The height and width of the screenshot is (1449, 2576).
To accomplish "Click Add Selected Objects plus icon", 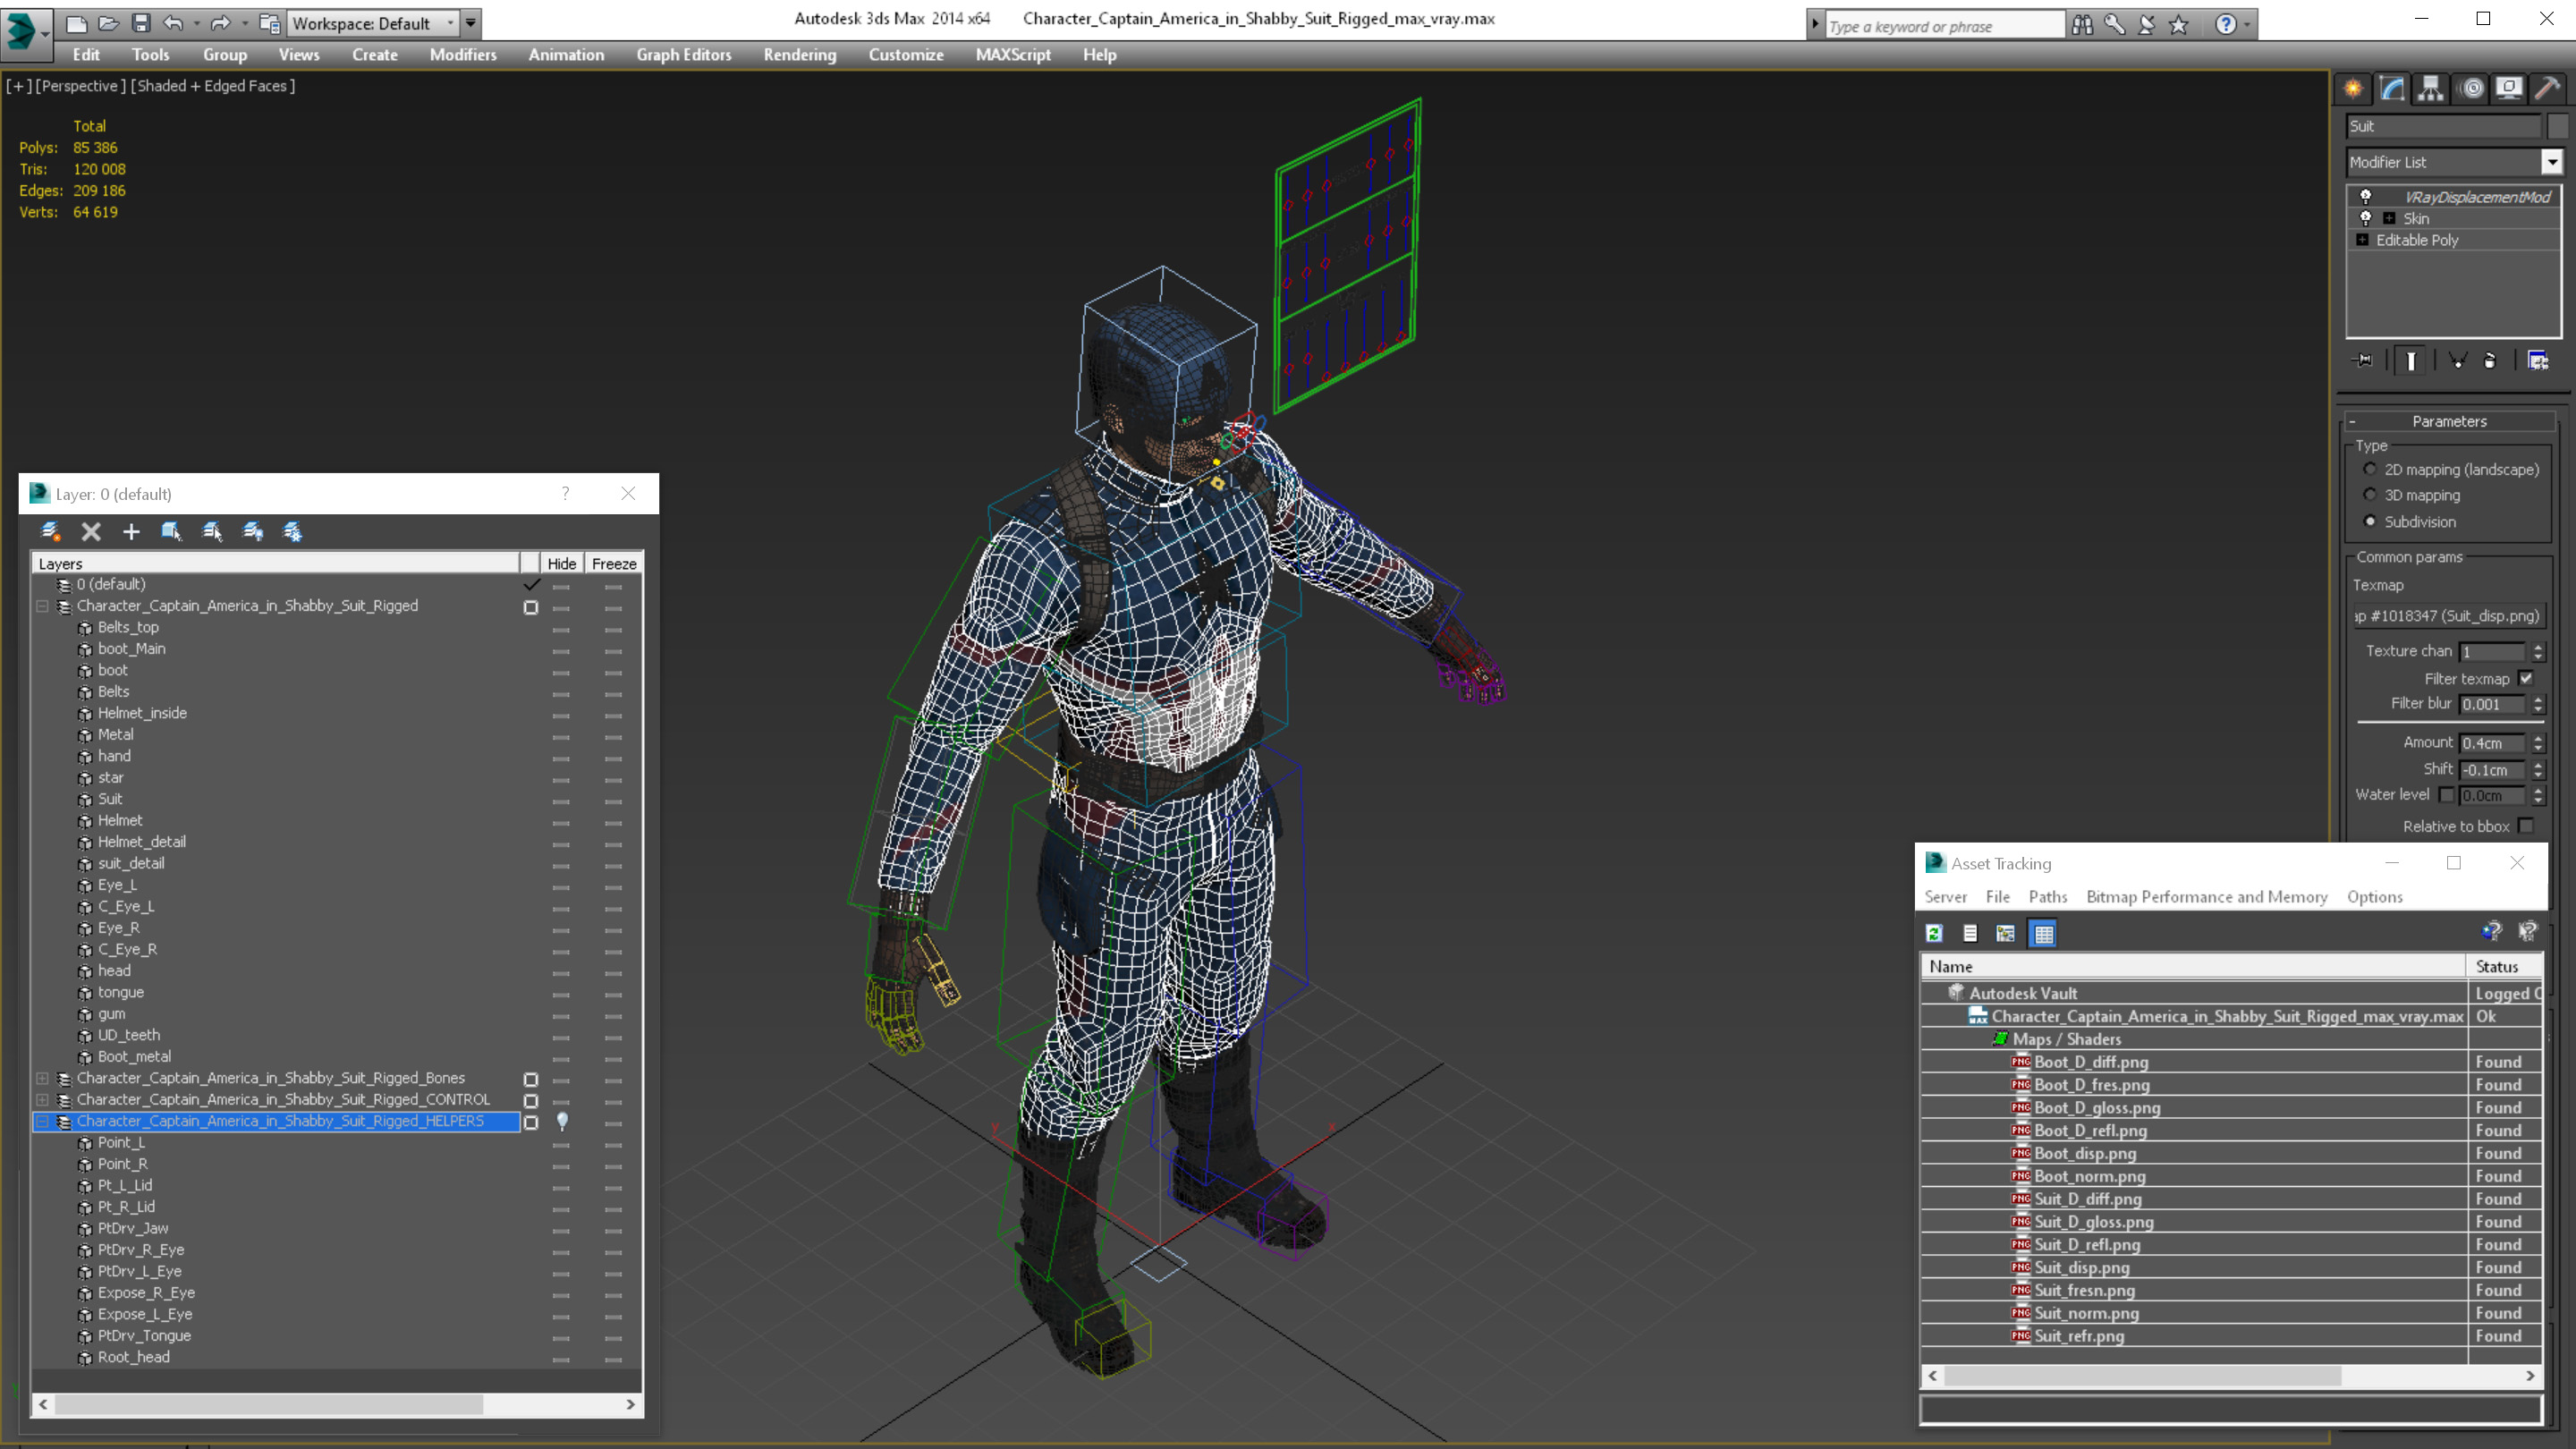I will click(x=131, y=532).
